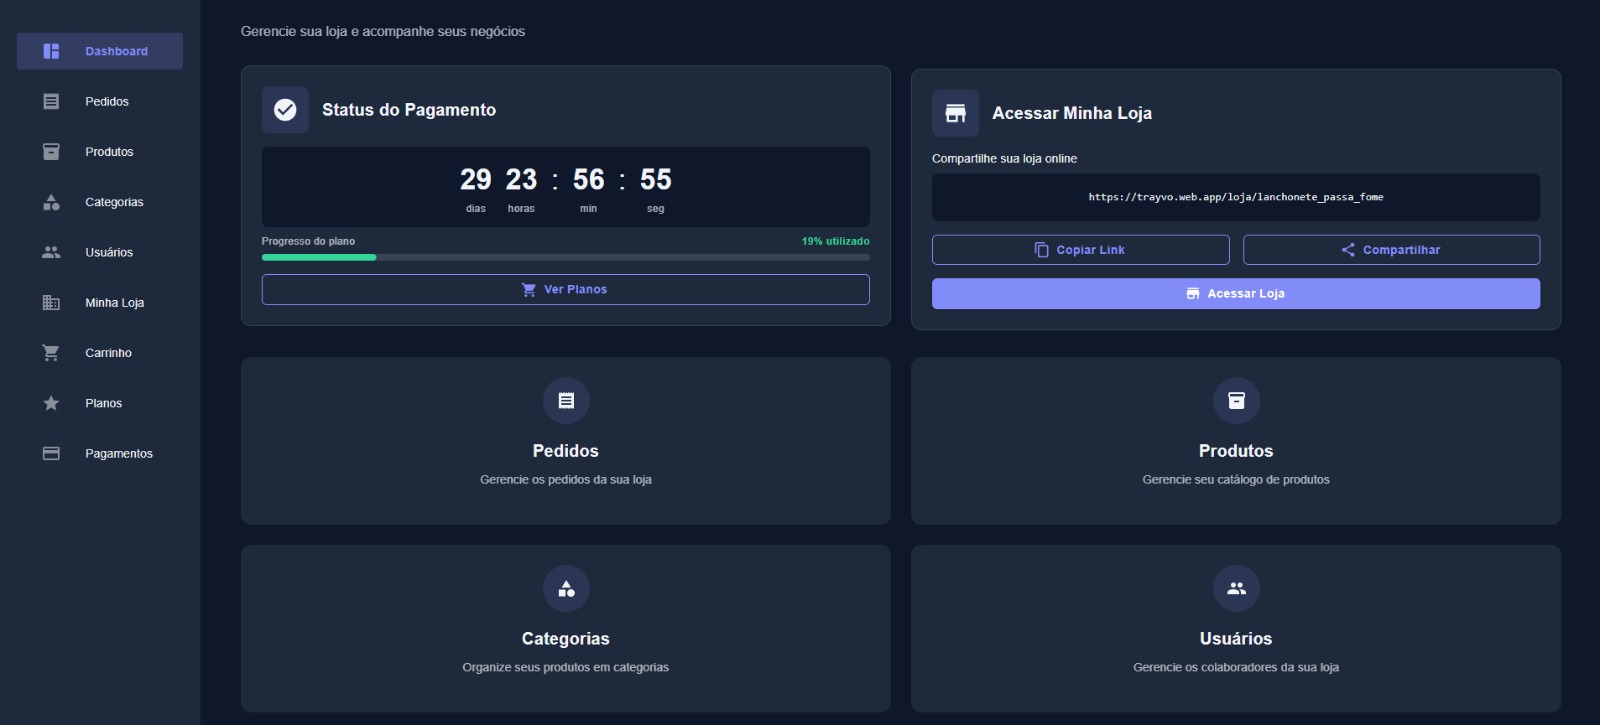The height and width of the screenshot is (725, 1600).
Task: Click the countdown "29" days value
Action: (x=475, y=179)
